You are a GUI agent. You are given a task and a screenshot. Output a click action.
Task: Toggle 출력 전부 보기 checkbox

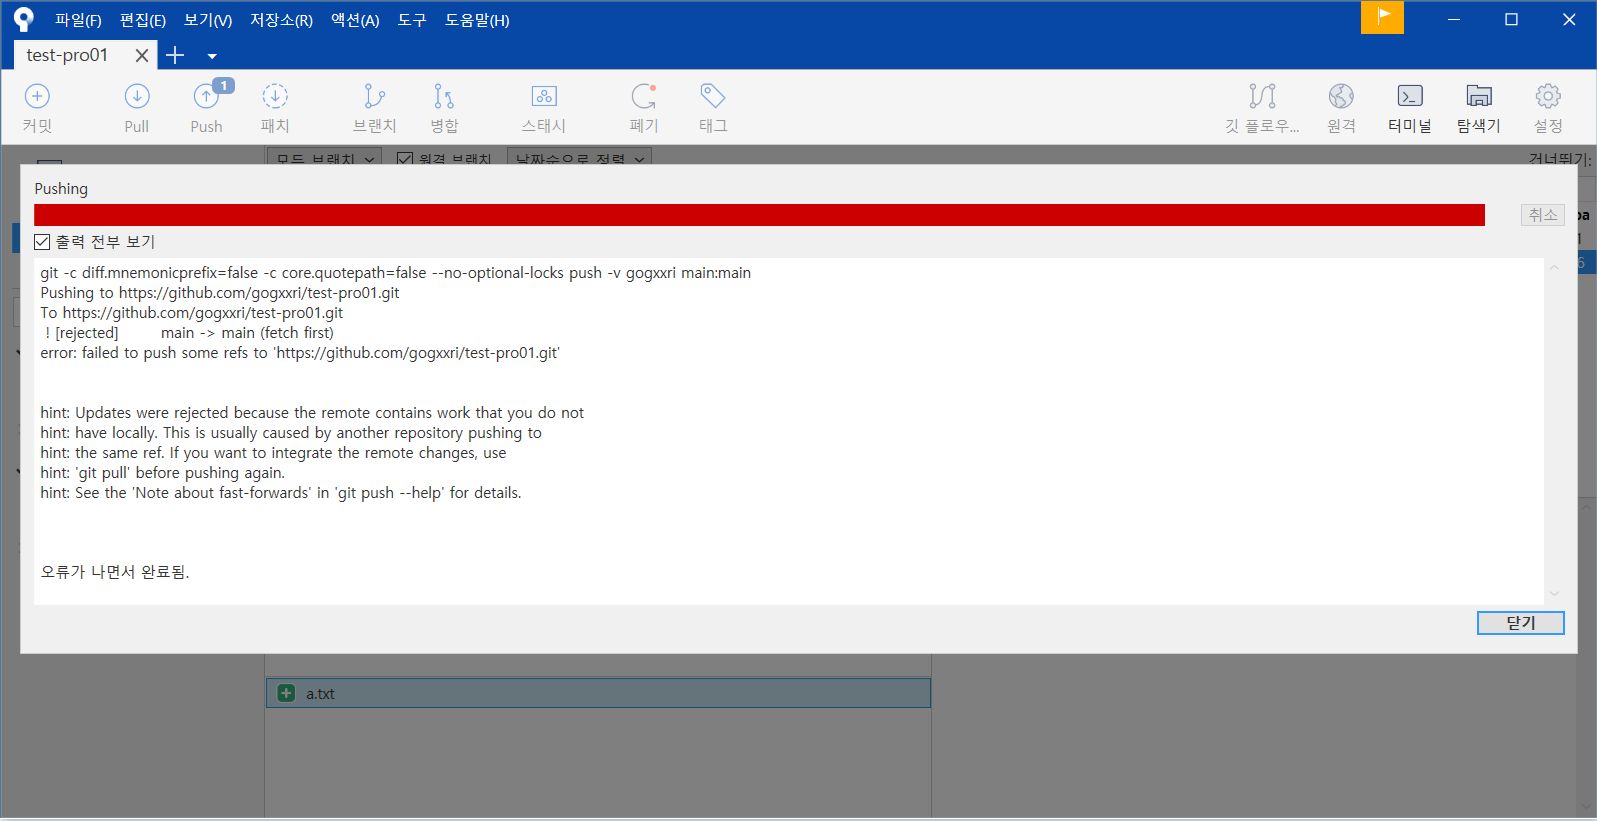click(x=42, y=242)
